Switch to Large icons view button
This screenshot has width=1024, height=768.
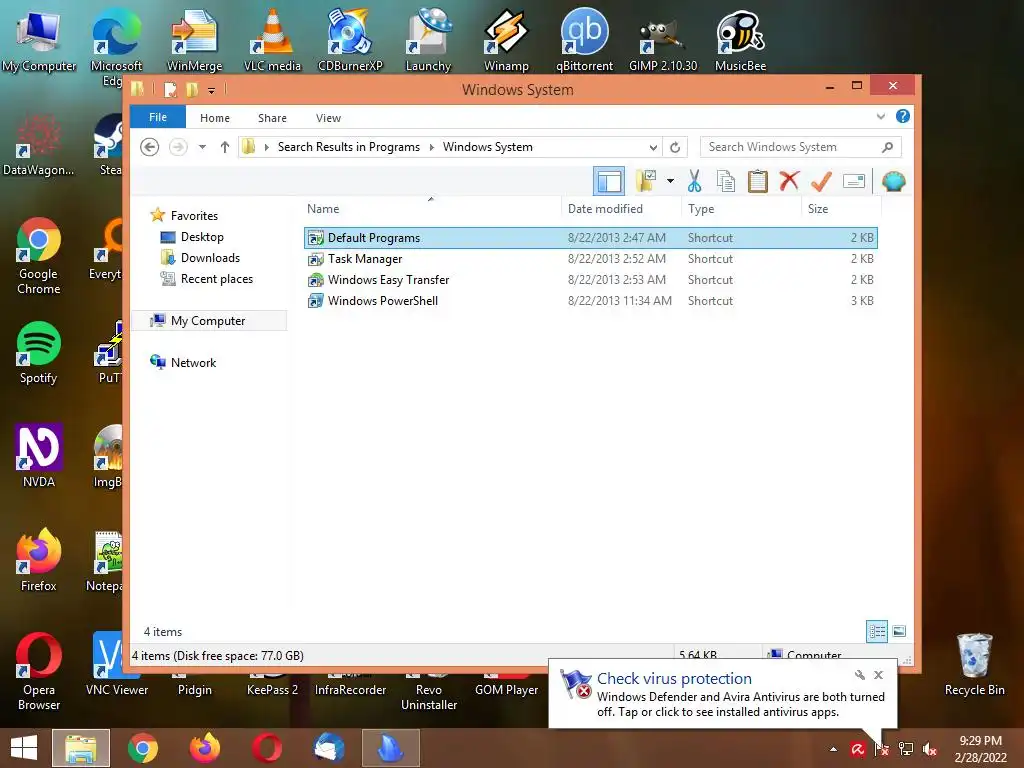pyautogui.click(x=899, y=631)
